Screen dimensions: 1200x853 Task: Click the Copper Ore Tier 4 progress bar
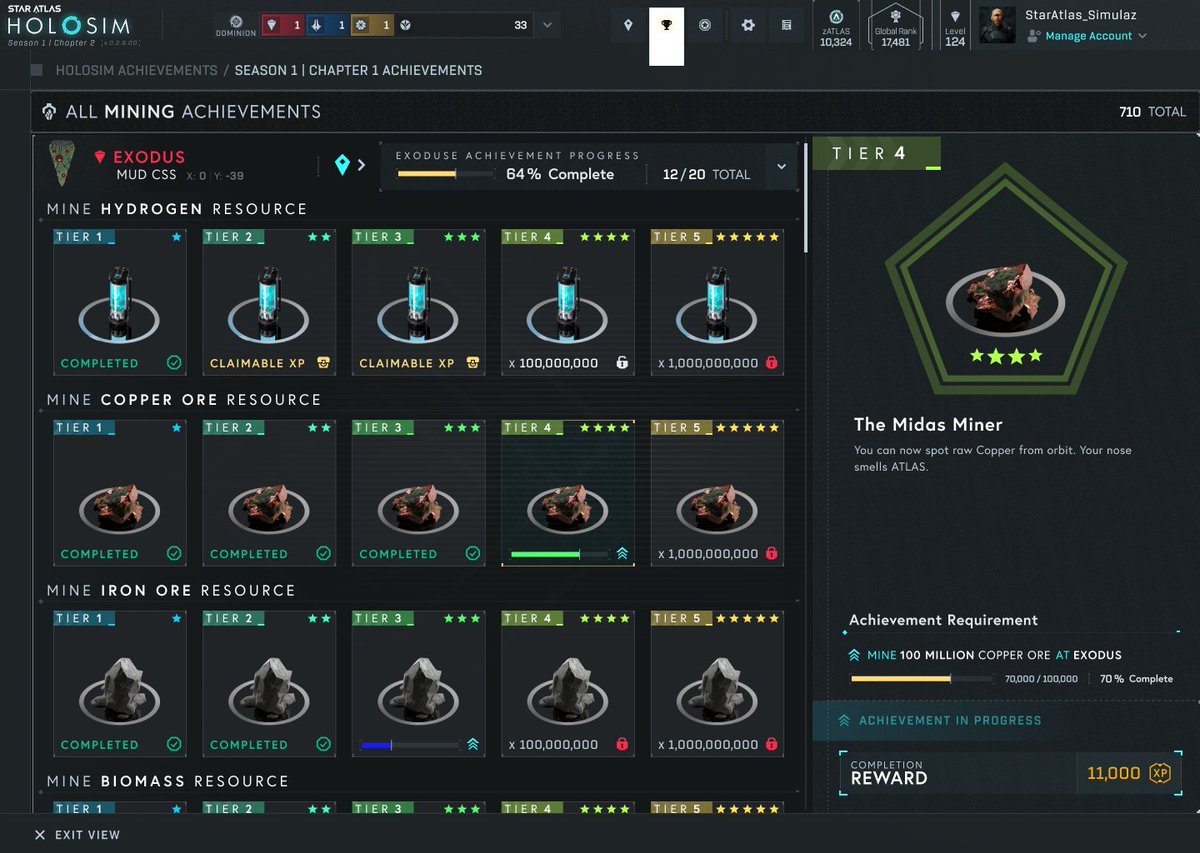pyautogui.click(x=558, y=553)
